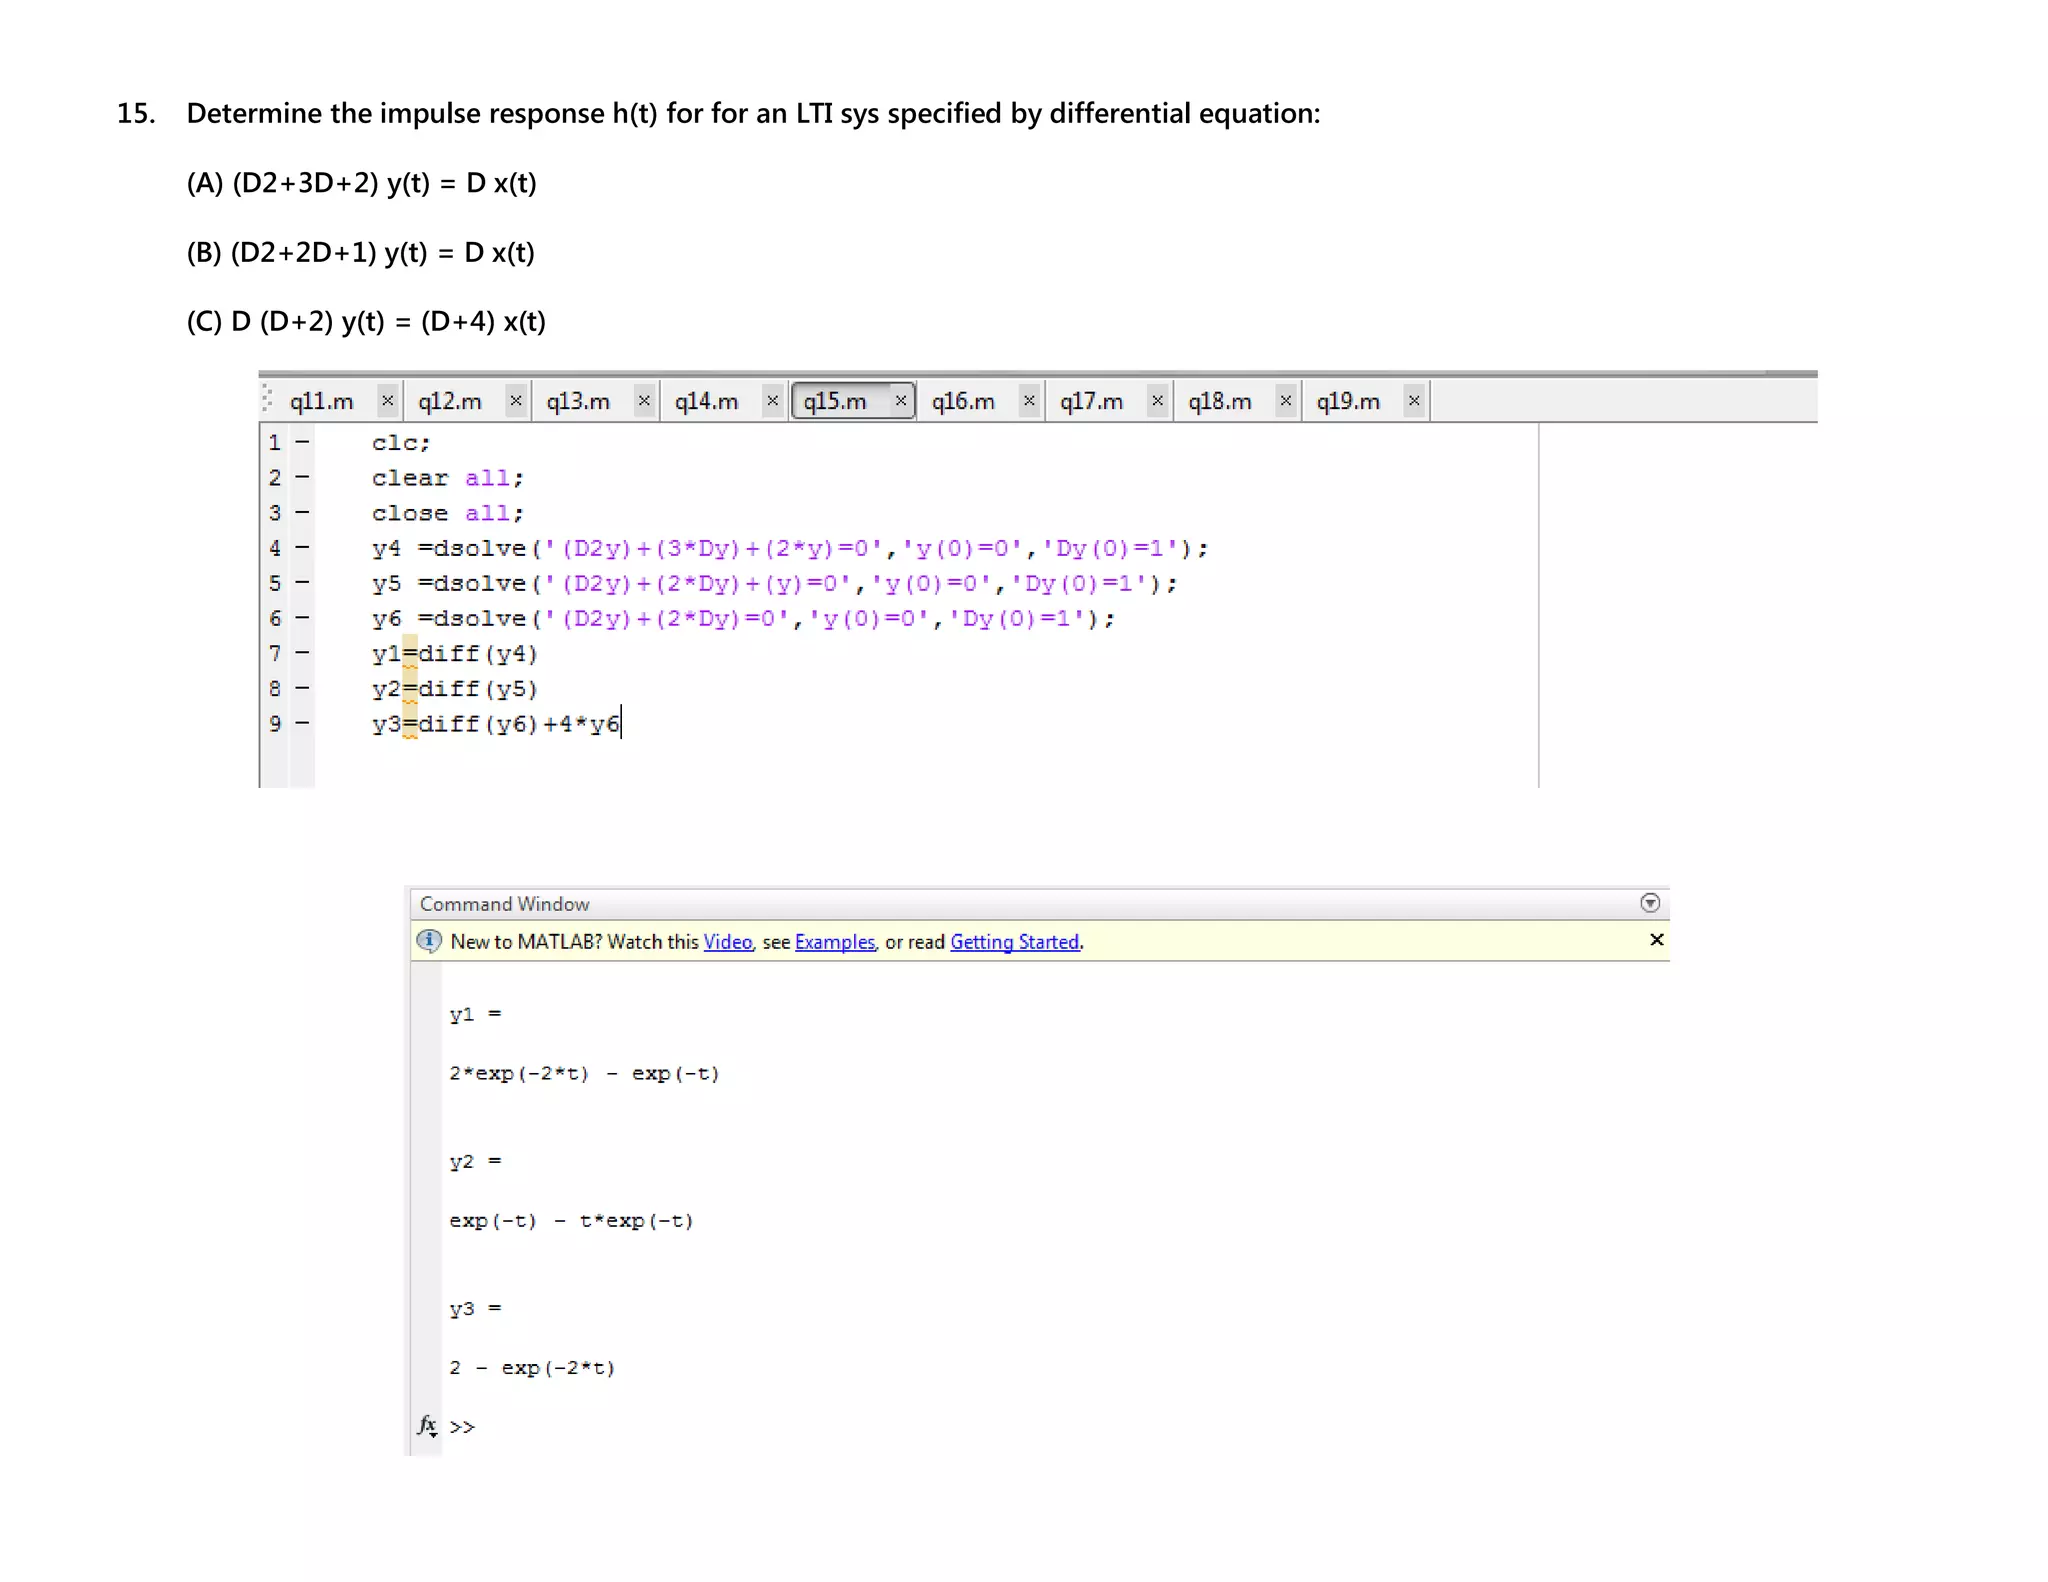This screenshot has width=2048, height=1582.
Task: Switch to the q12.m tab
Action: pos(450,402)
